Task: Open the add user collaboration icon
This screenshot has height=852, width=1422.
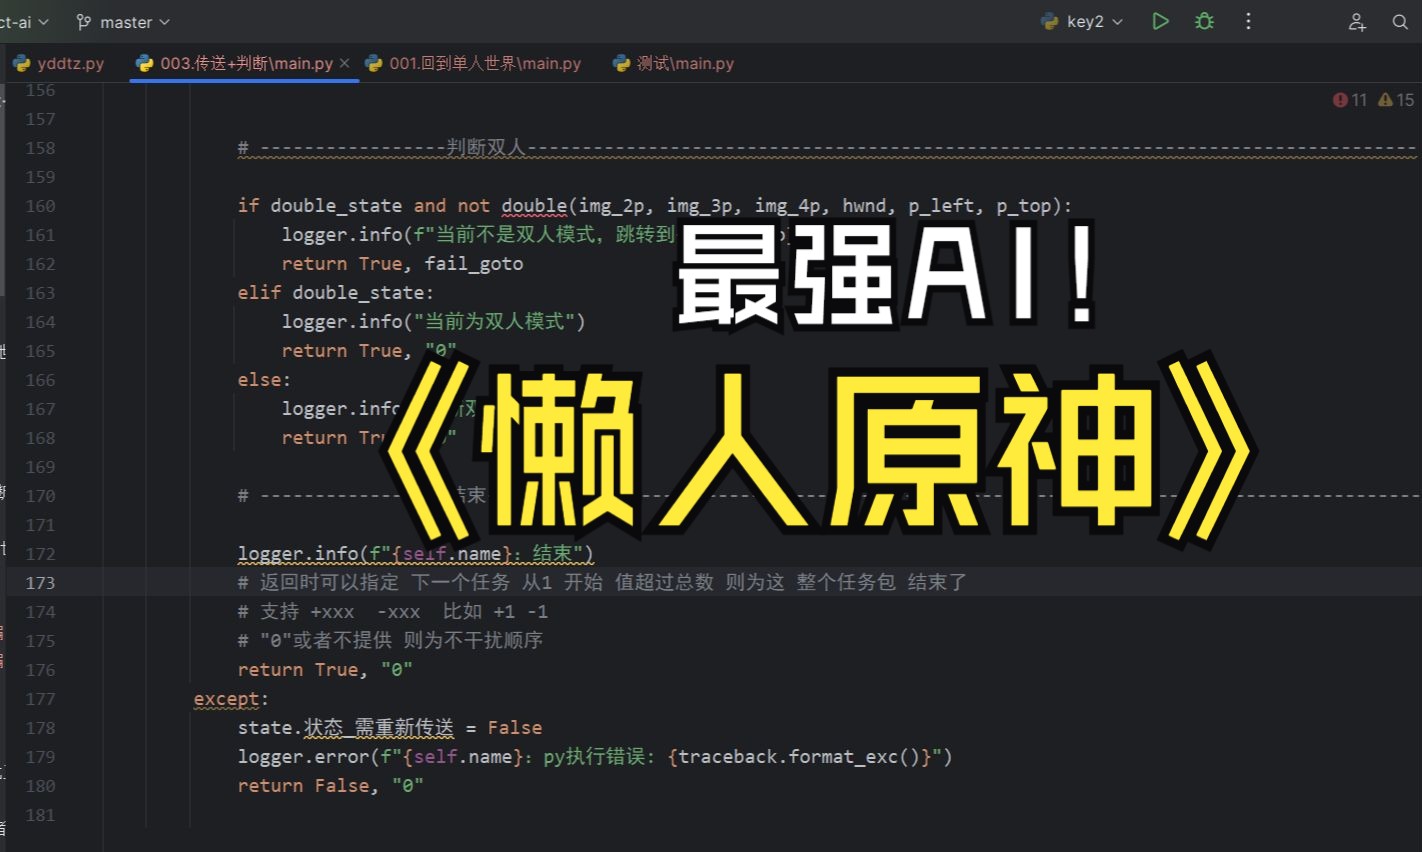Action: 1357,22
